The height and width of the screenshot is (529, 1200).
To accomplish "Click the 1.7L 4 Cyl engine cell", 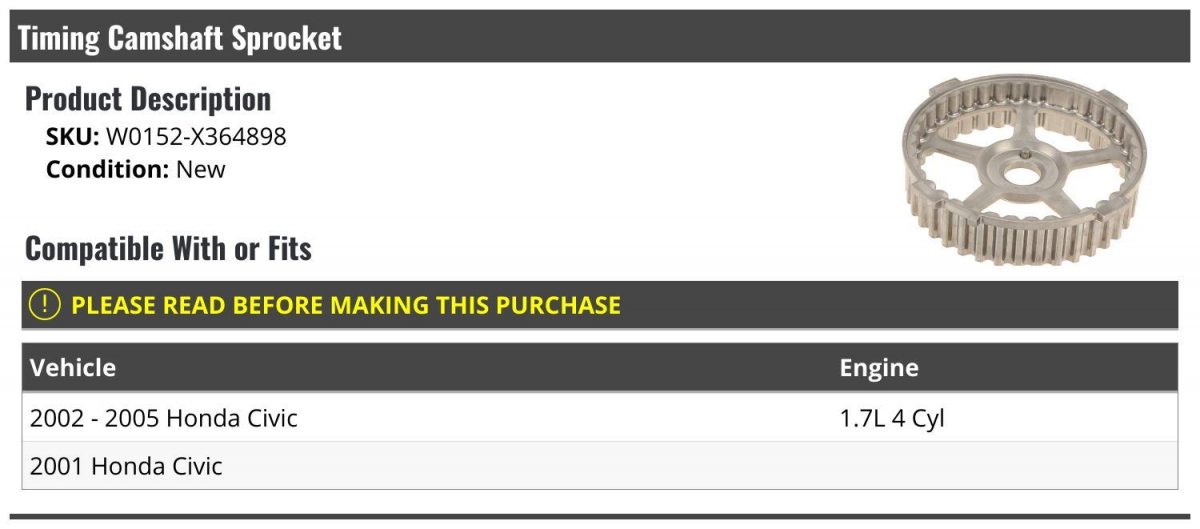I will [892, 418].
